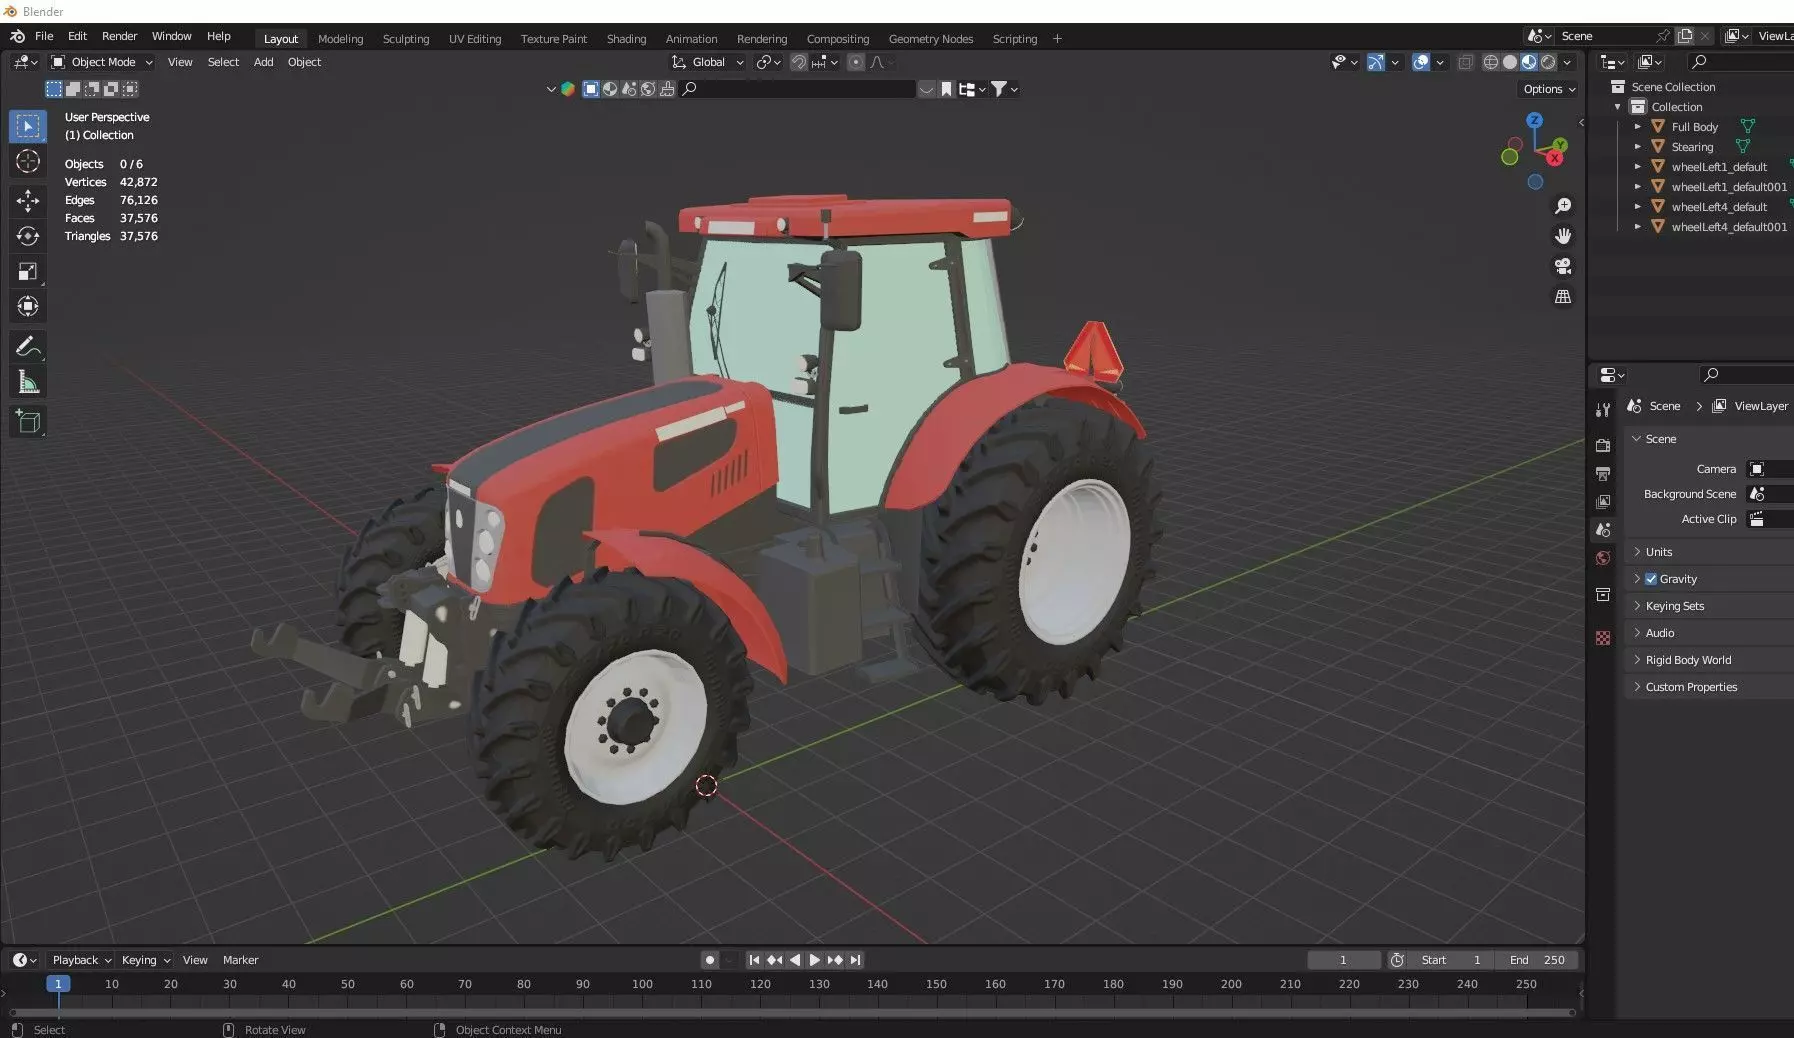This screenshot has height=1038, width=1794.
Task: Switch to solid viewport shading
Action: click(1510, 62)
